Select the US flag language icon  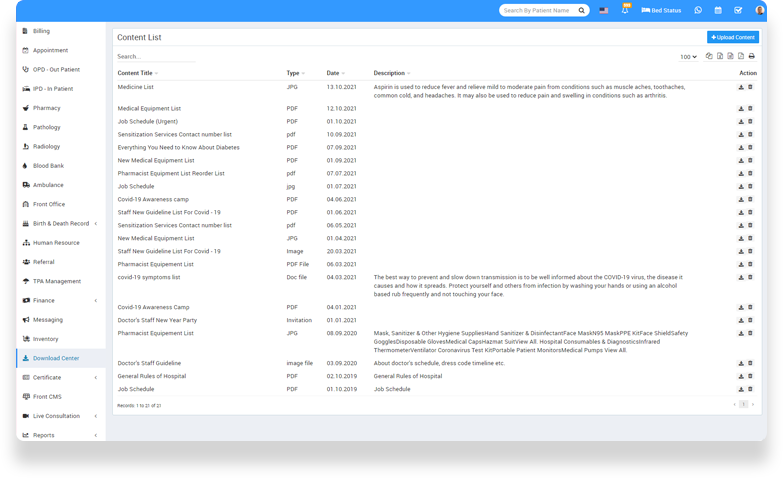tap(604, 10)
